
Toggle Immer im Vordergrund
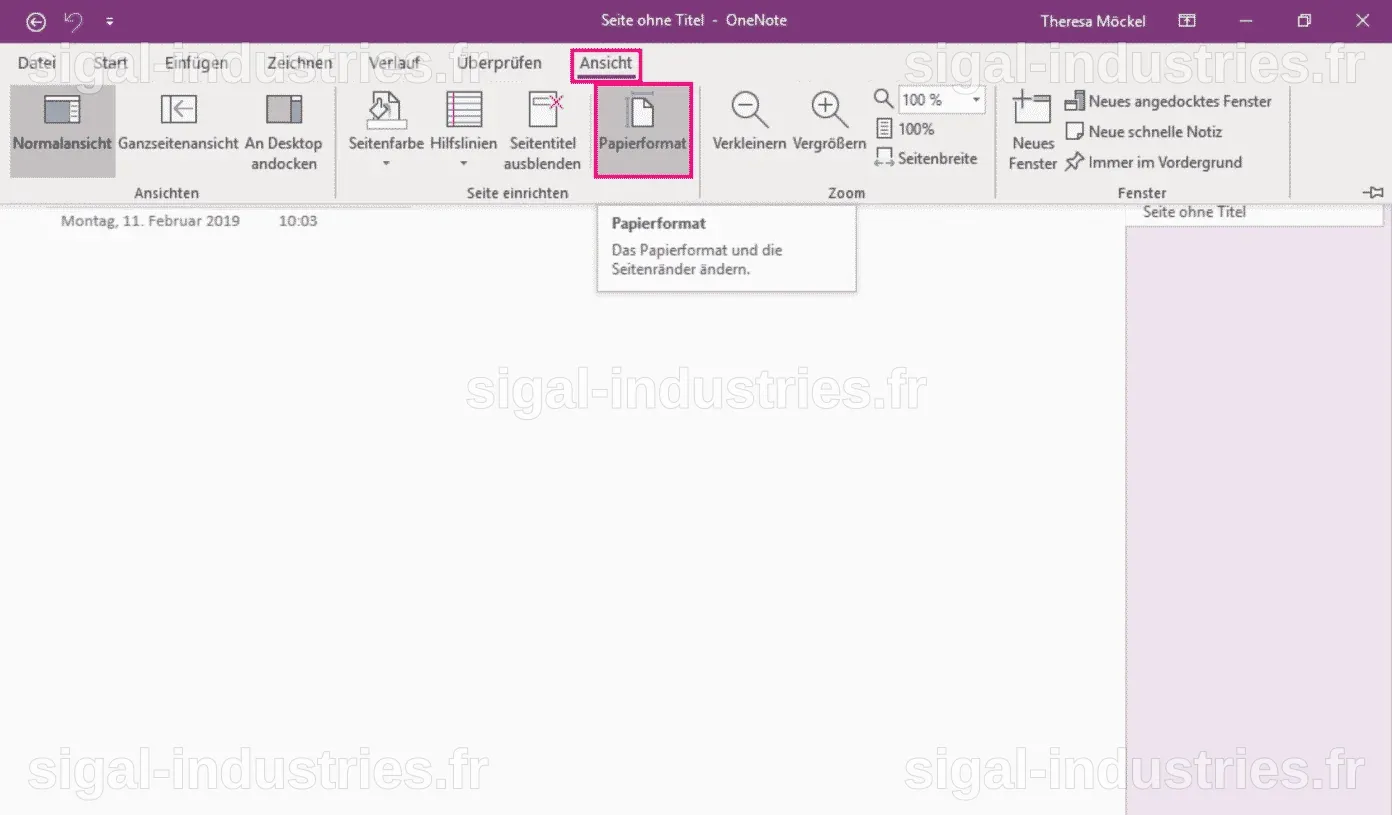point(1153,162)
